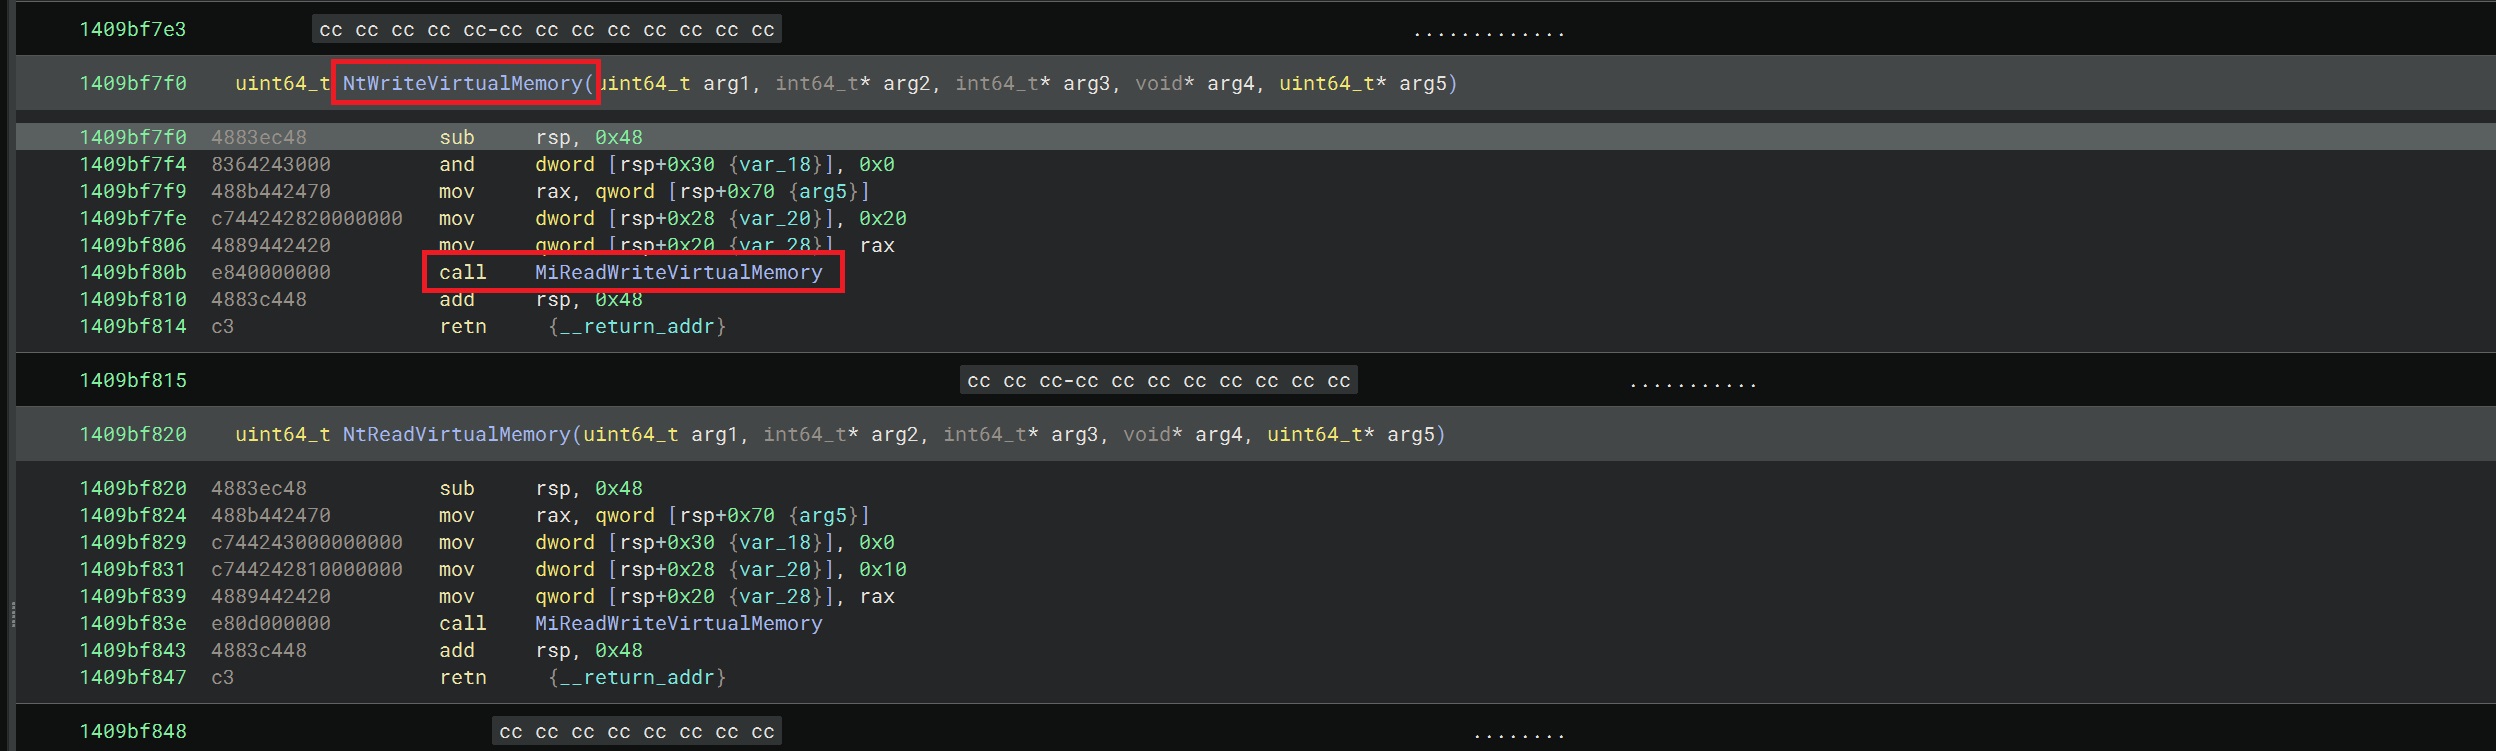
Task: Select address 1409bf843 add instruction
Action: point(133,650)
